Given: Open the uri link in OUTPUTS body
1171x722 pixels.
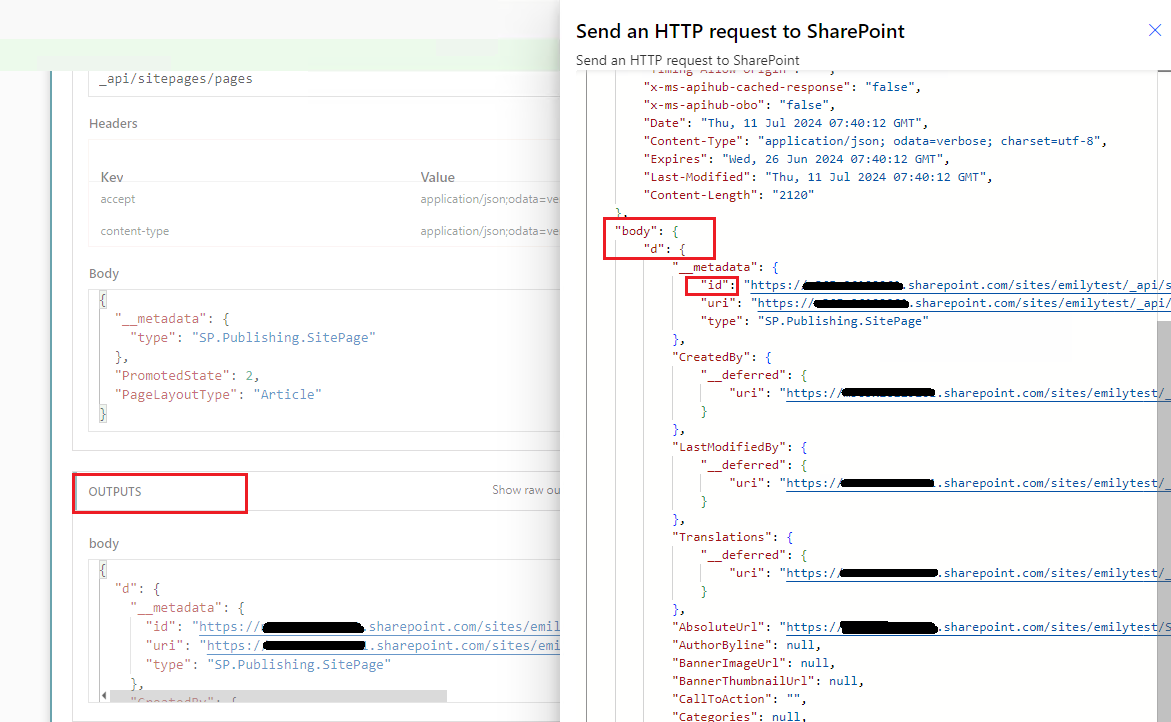Looking at the screenshot, I should 382,645.
